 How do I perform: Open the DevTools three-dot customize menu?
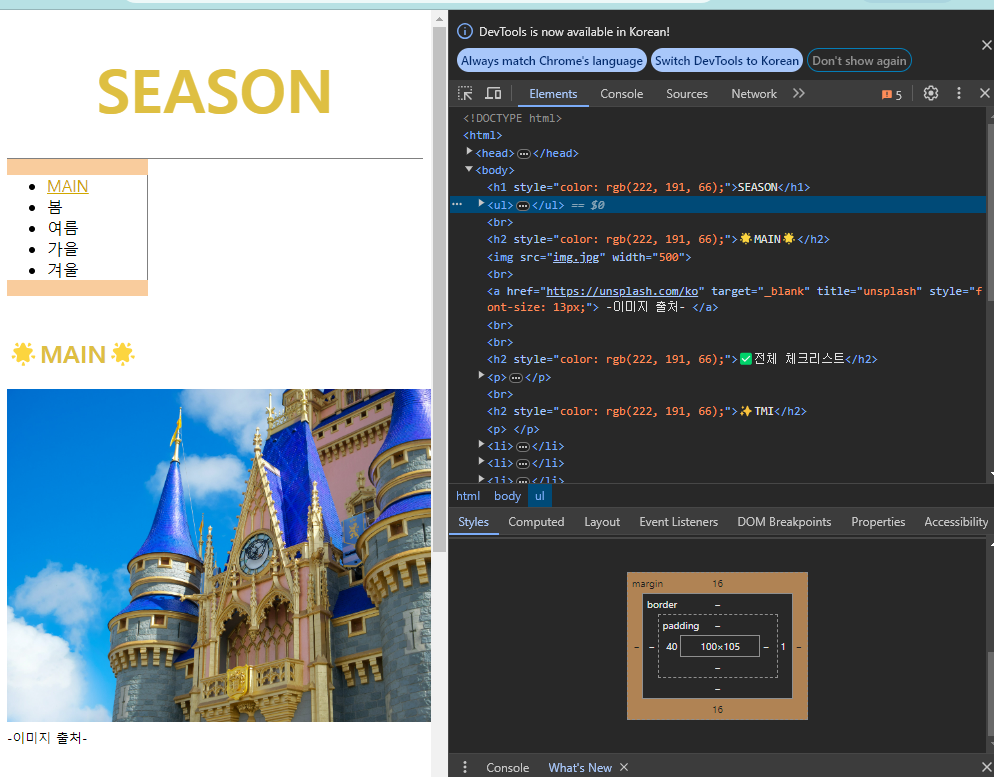pyautogui.click(x=958, y=94)
